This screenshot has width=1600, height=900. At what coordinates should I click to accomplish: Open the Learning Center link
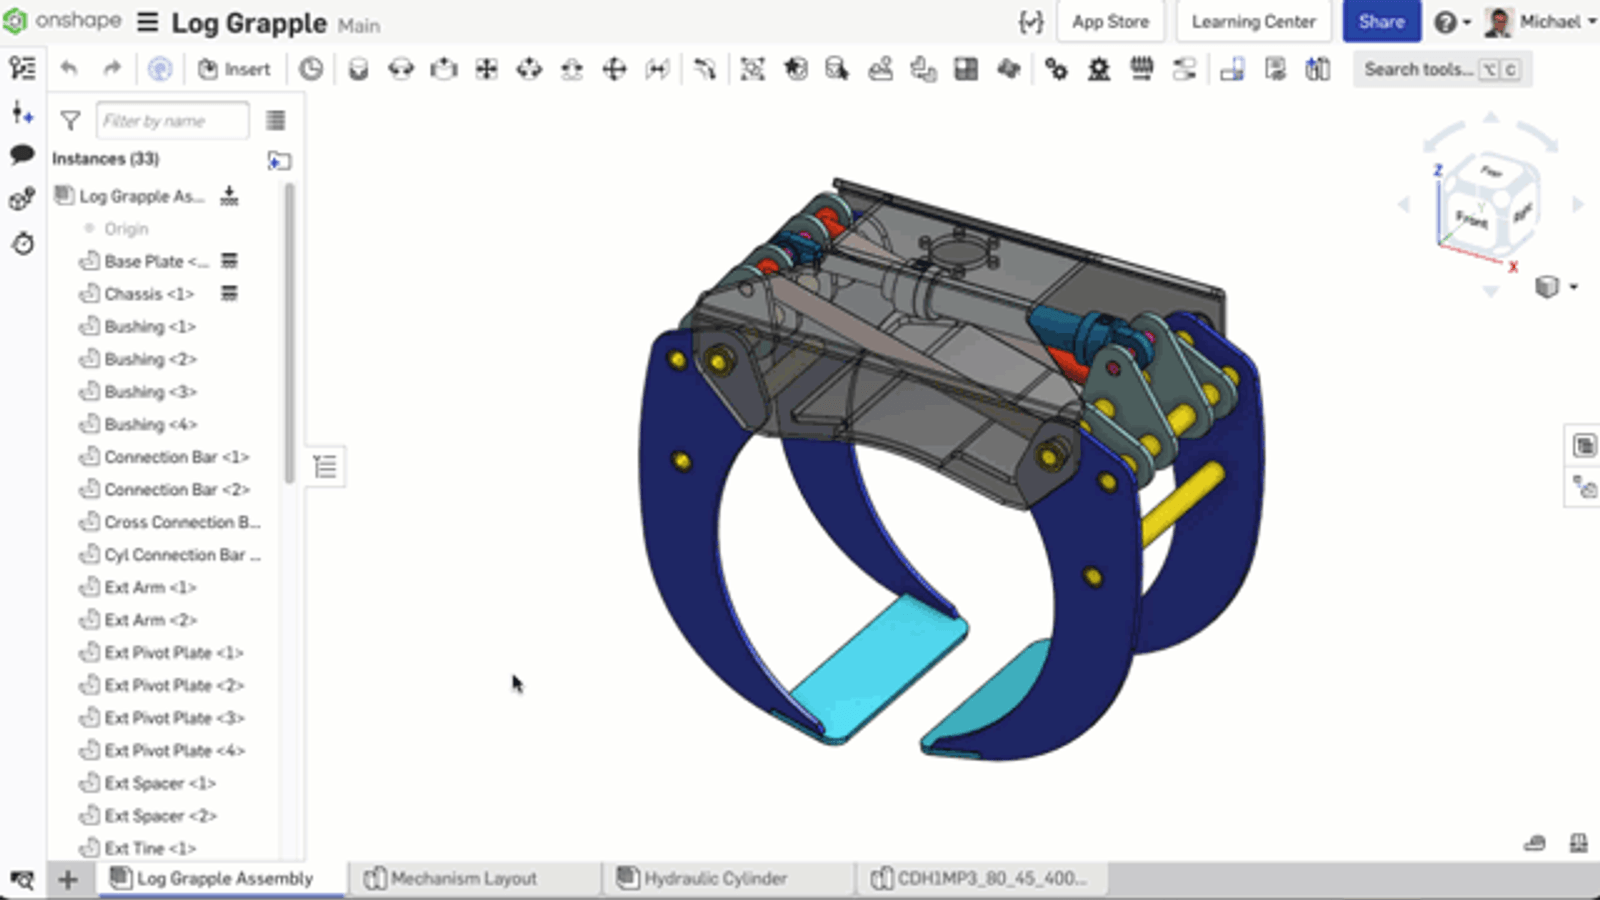(x=1253, y=22)
